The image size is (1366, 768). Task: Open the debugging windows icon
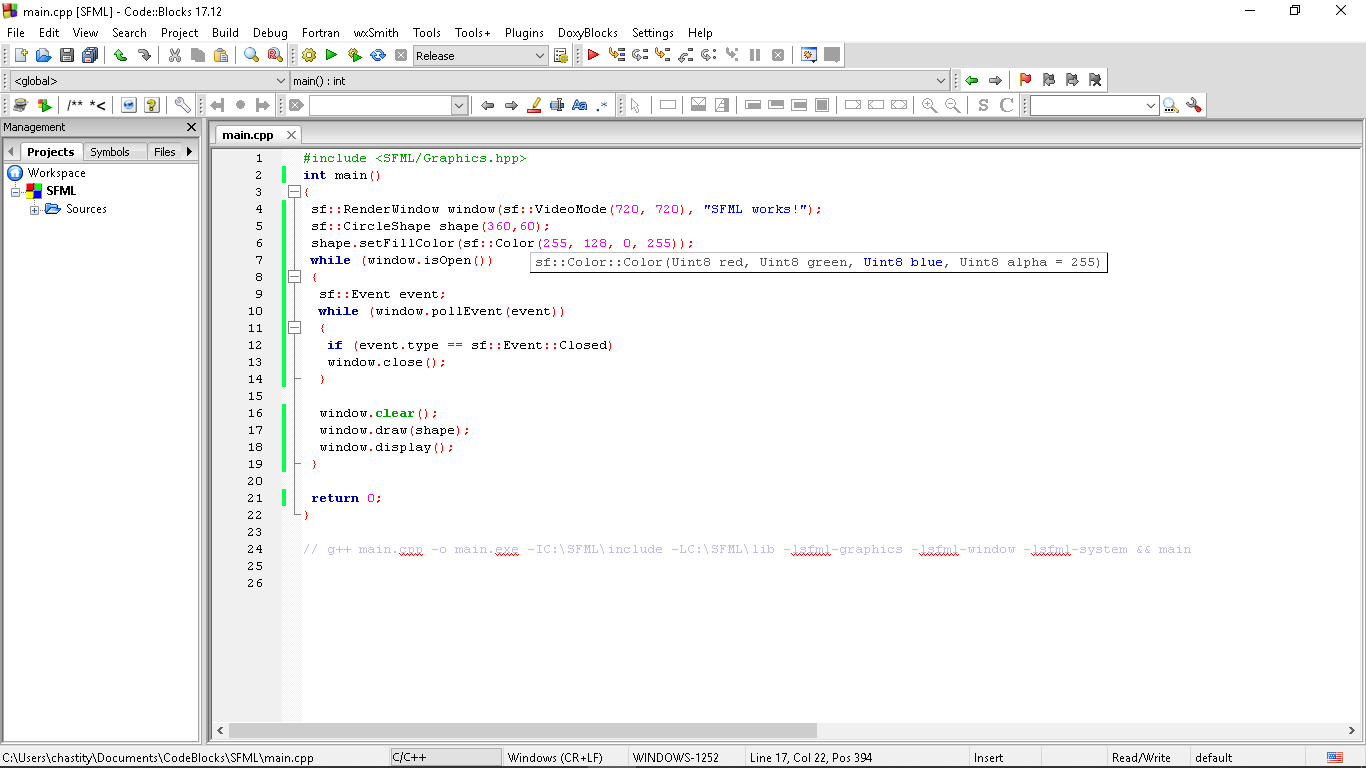(807, 55)
